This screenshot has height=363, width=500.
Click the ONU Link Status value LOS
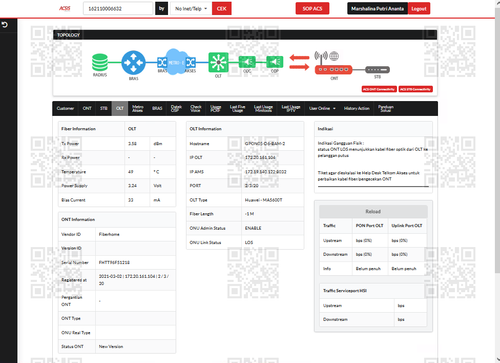click(249, 242)
